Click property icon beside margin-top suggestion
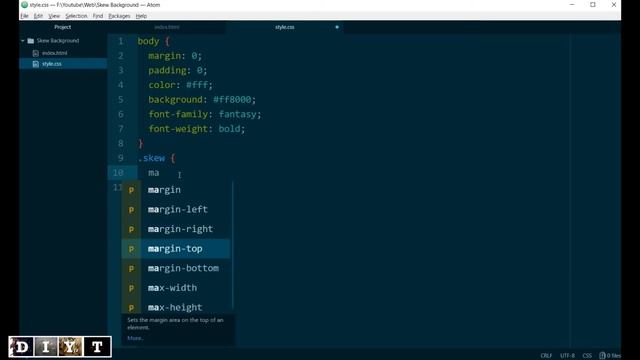The image size is (640, 360). [x=131, y=249]
